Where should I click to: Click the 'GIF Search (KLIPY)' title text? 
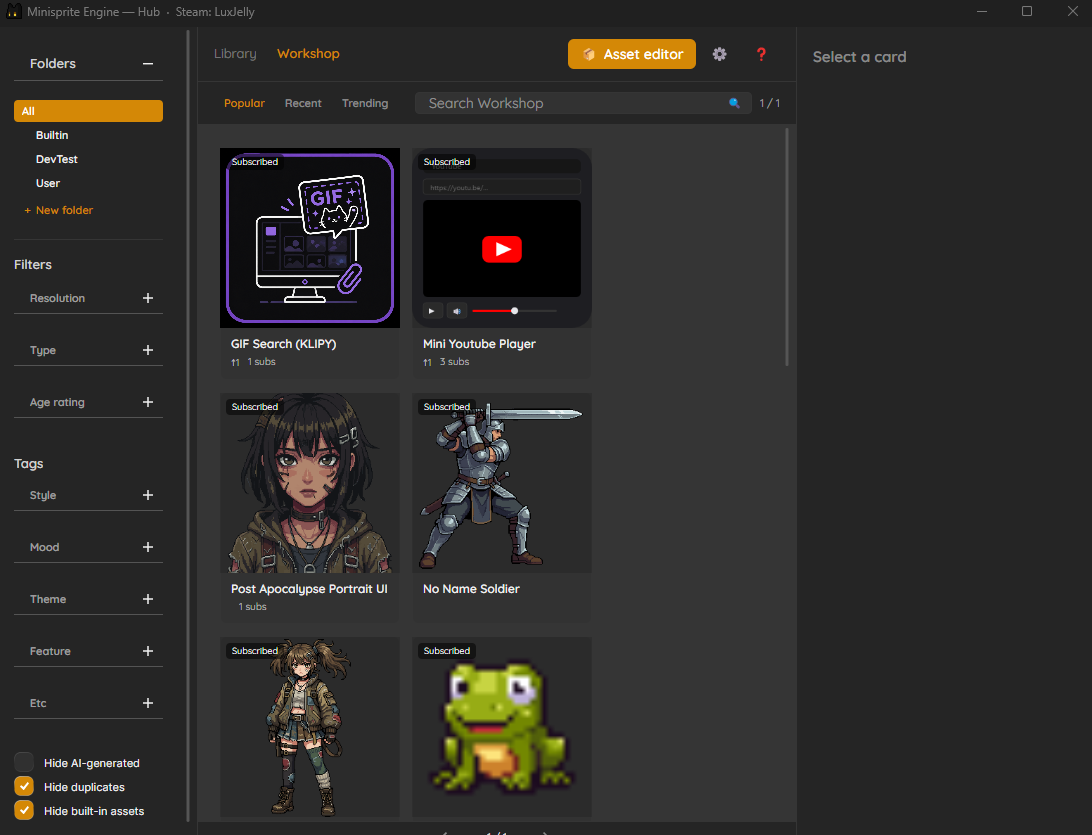pos(283,344)
